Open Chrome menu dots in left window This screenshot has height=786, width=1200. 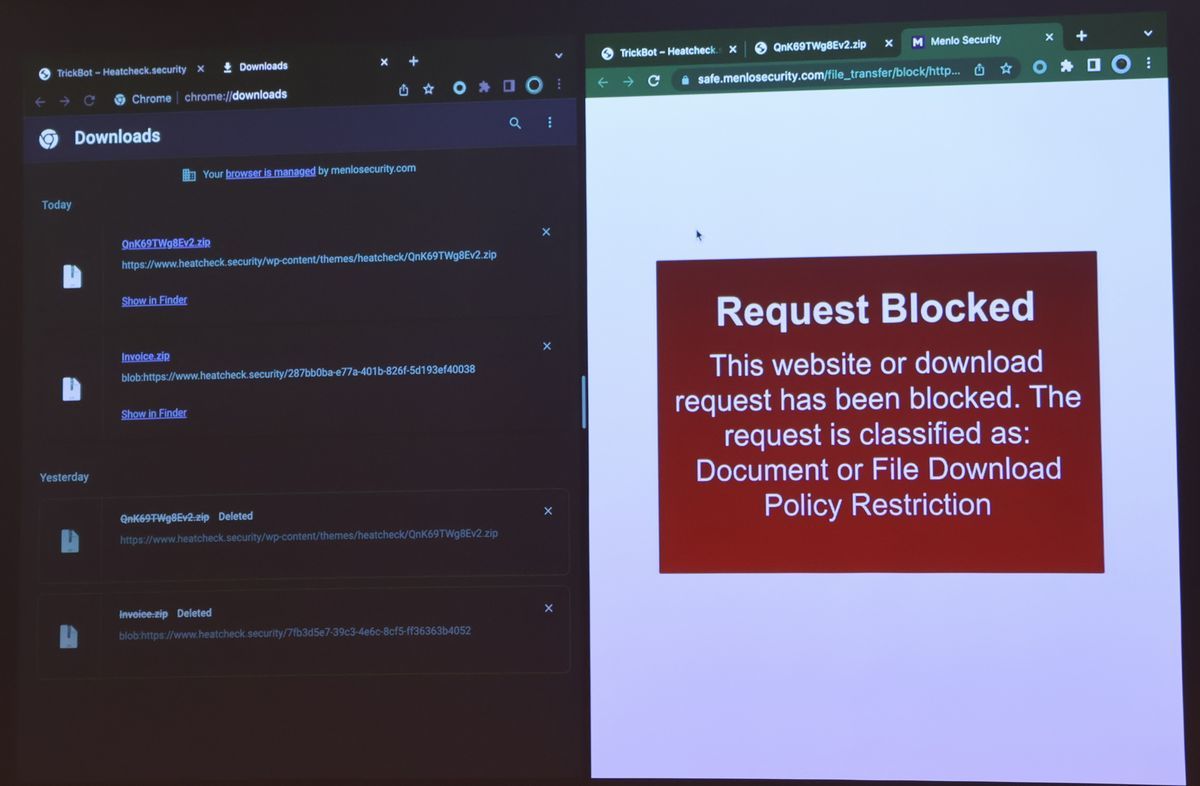pyautogui.click(x=559, y=84)
